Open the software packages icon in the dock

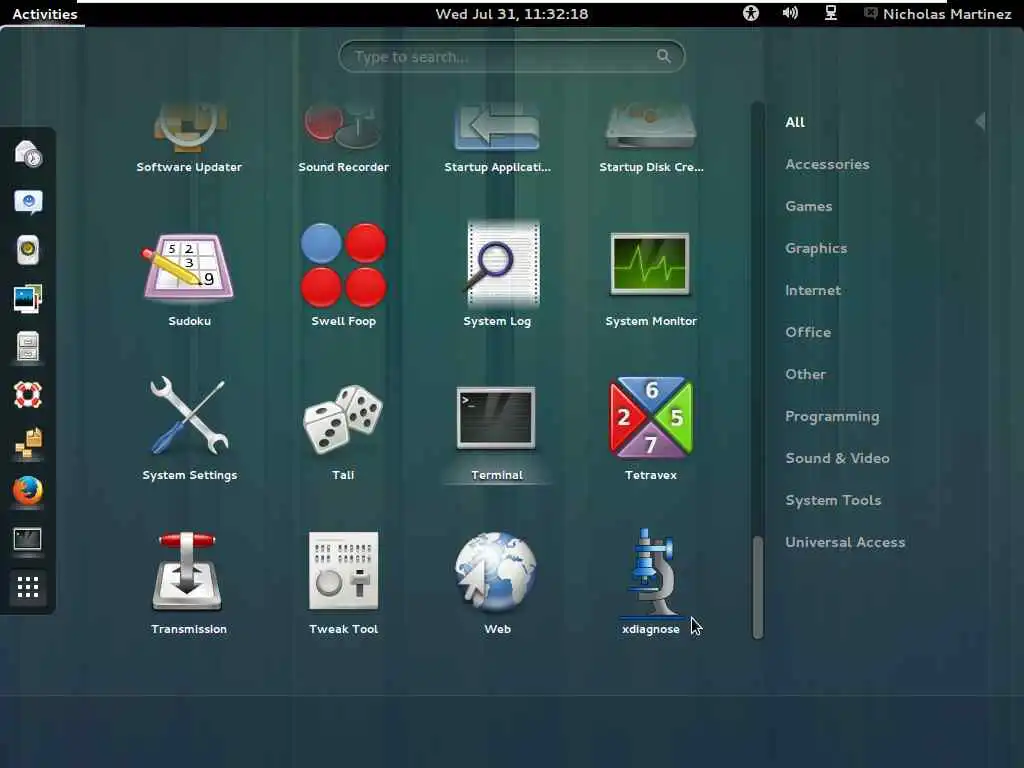tap(28, 443)
